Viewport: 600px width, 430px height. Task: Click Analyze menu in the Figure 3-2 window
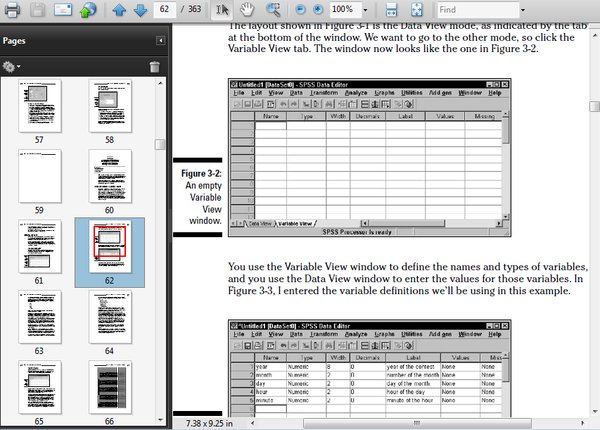point(356,93)
